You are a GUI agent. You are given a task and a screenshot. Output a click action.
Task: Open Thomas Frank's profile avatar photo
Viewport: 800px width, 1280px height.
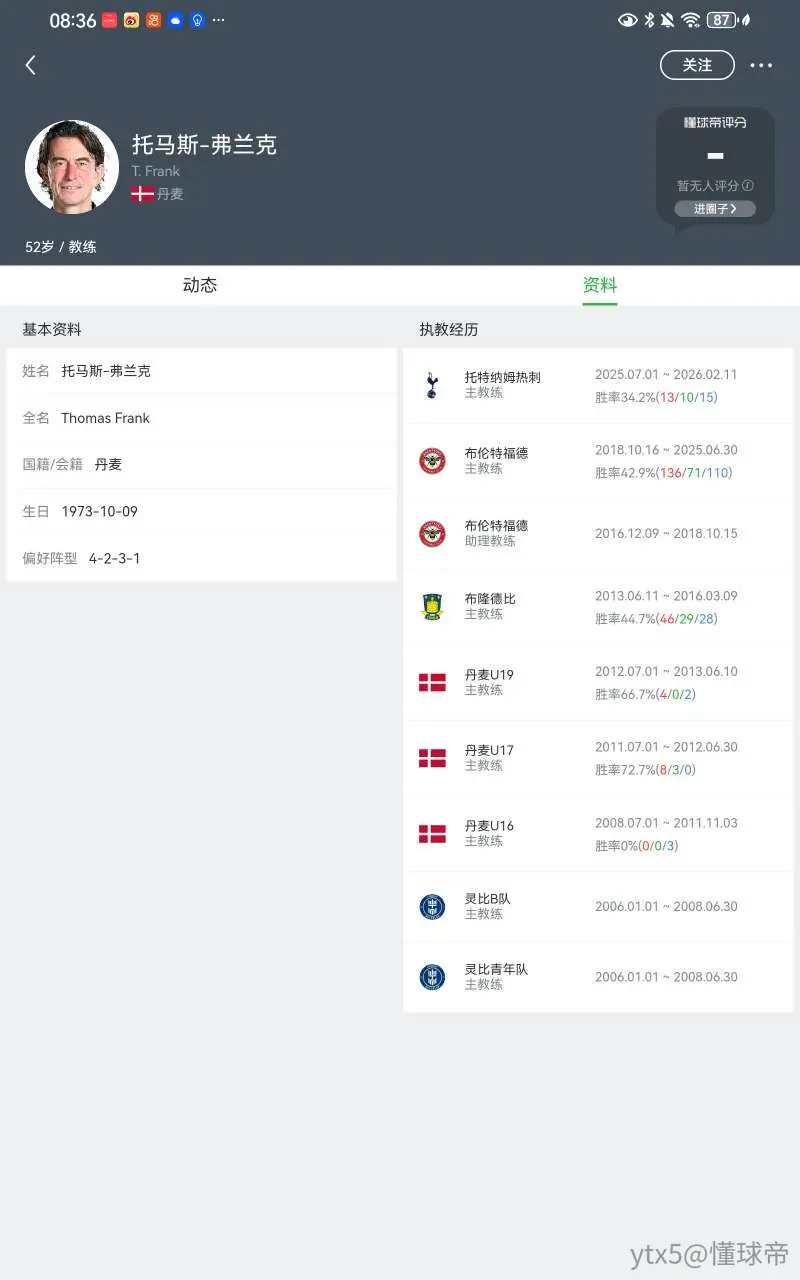[72, 167]
